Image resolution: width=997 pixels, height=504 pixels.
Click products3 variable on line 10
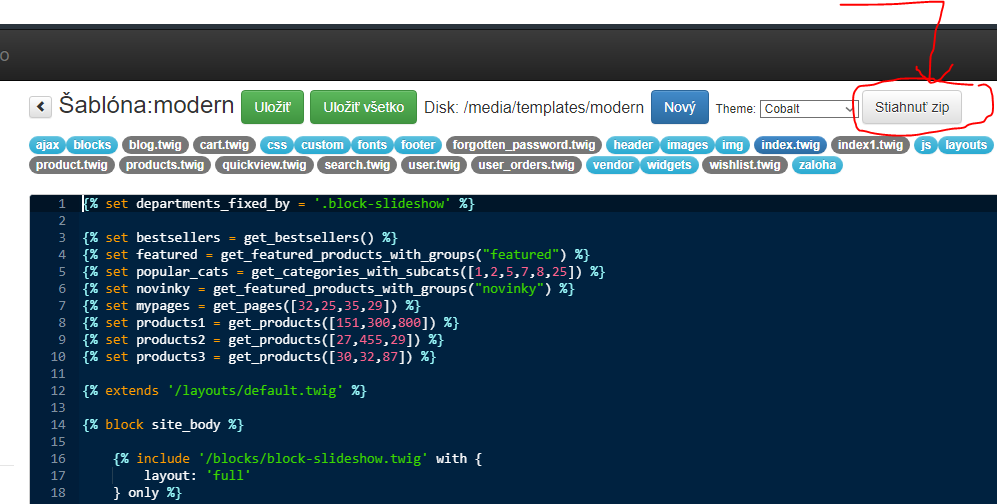coord(170,357)
